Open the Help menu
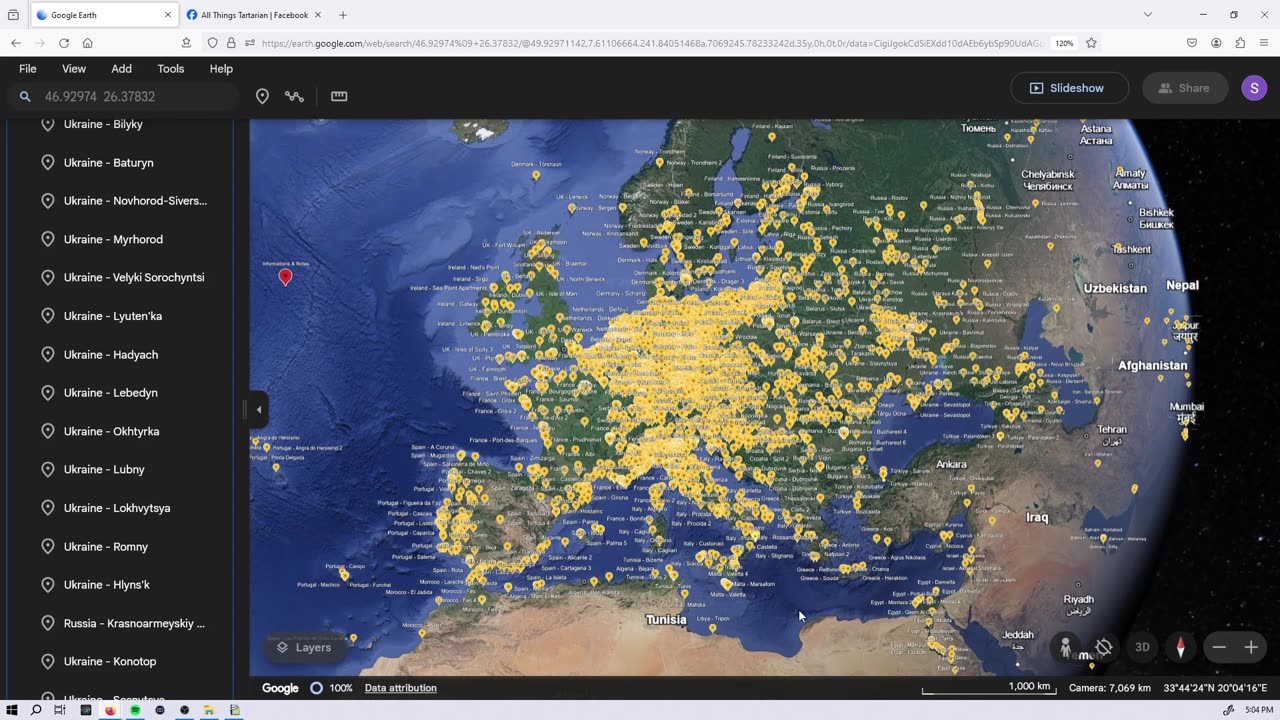Image resolution: width=1280 pixels, height=720 pixels. 221,69
